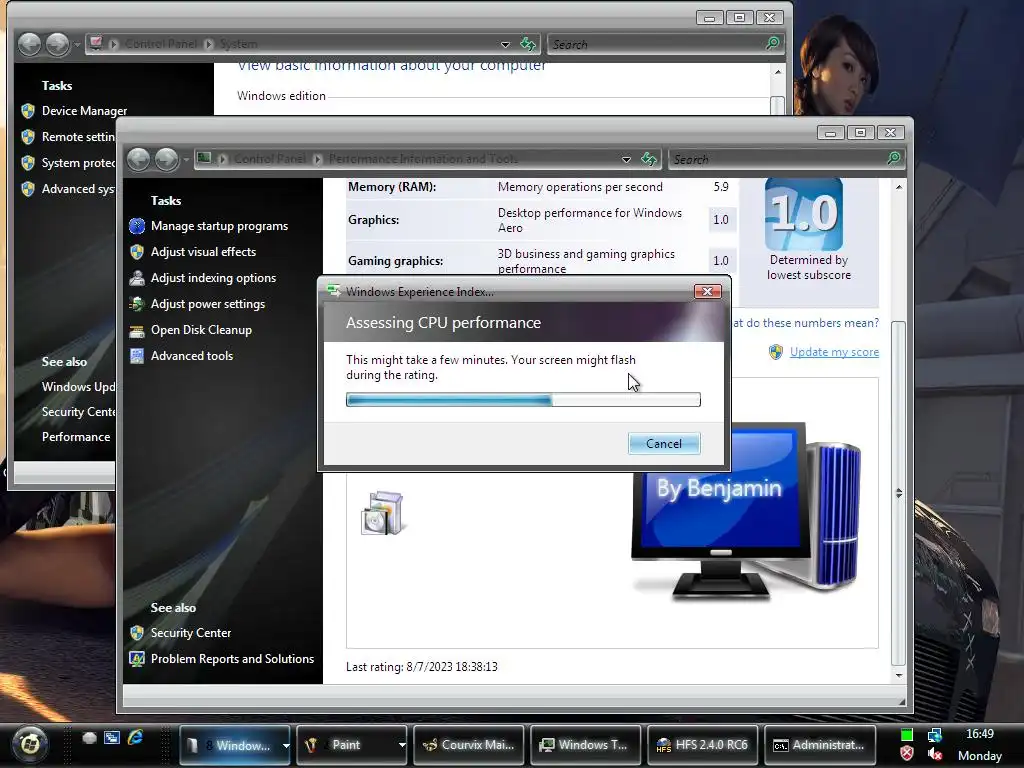Screen dimensions: 1024x768
Task: Click the Security Center shield icon
Action: click(137, 633)
